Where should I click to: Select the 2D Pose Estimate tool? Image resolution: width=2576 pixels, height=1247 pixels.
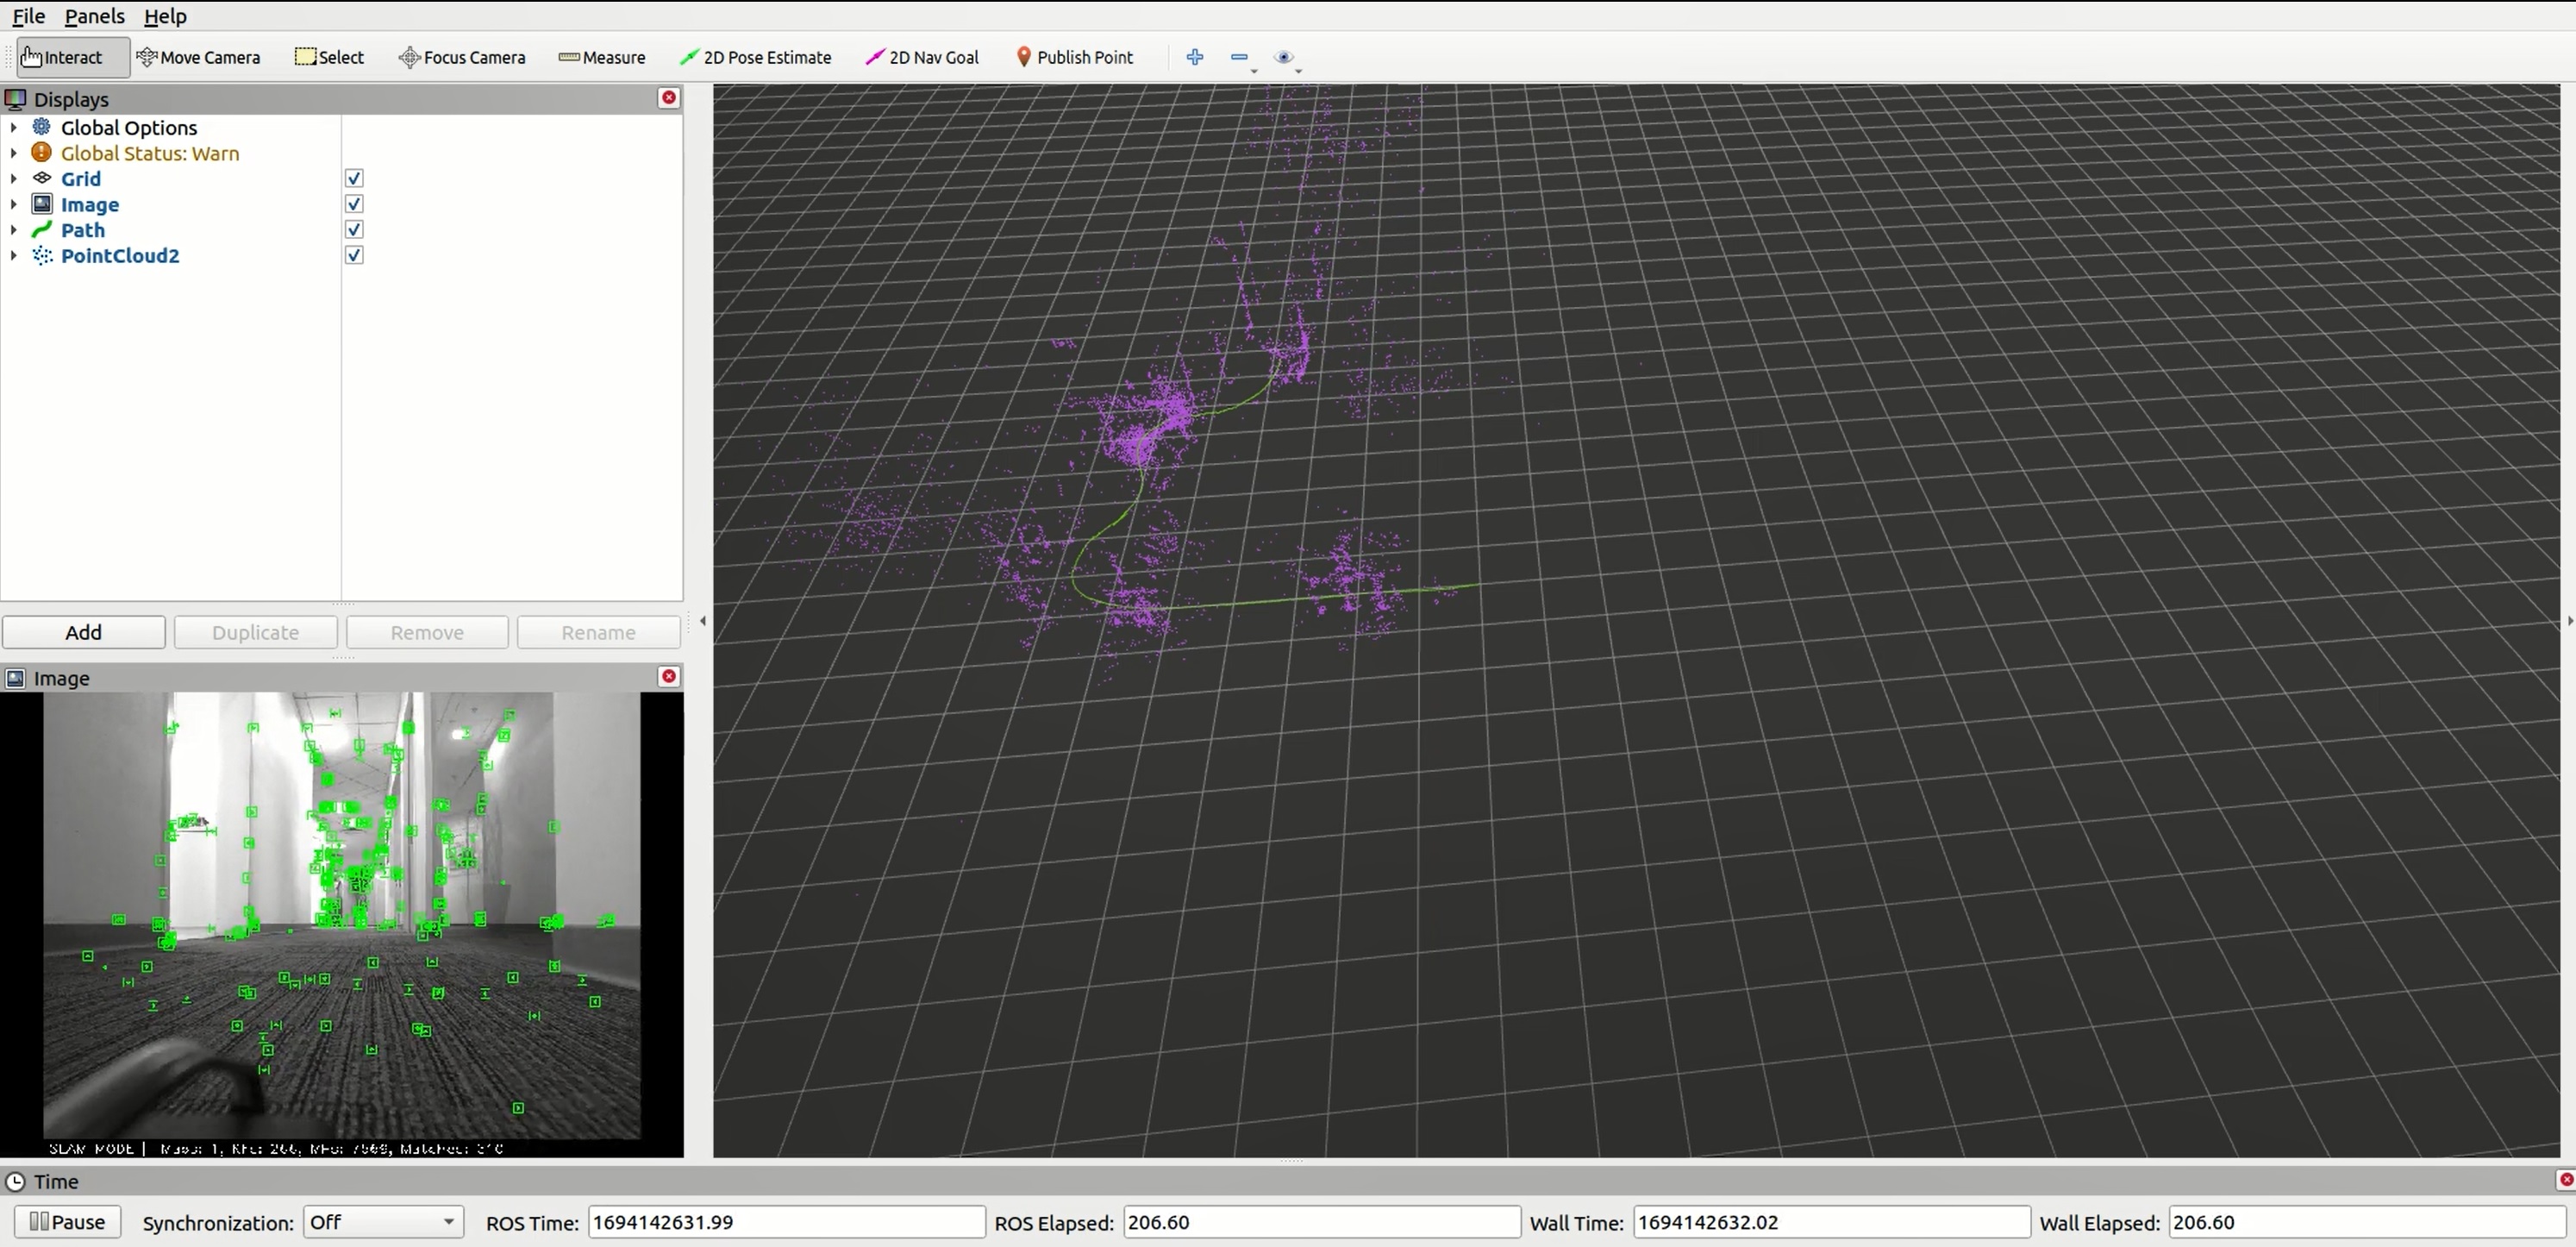(x=755, y=57)
